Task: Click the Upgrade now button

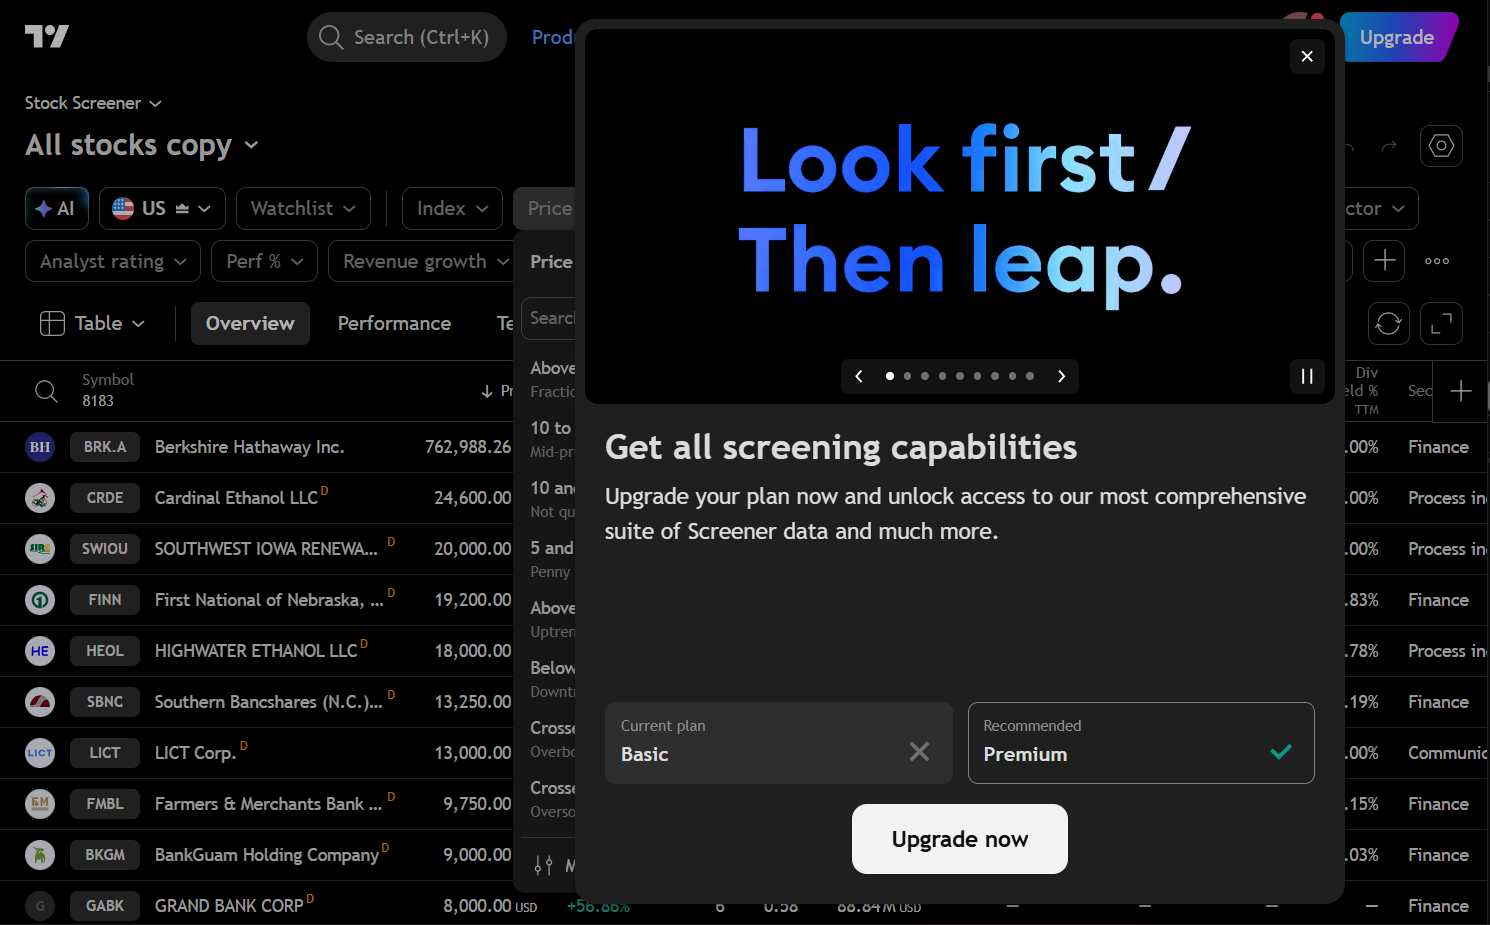Action: tap(960, 839)
